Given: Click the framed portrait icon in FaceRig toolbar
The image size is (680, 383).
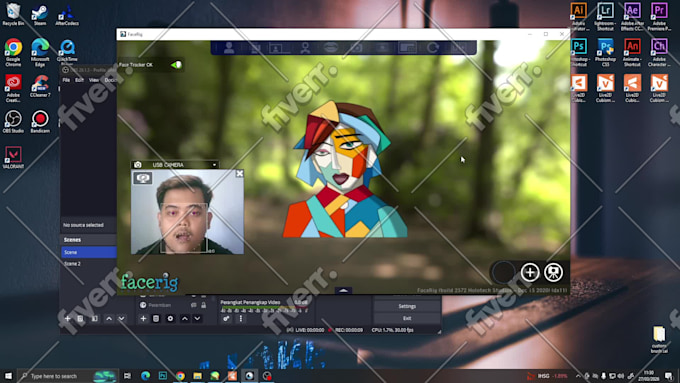Looking at the screenshot, I should (276, 48).
